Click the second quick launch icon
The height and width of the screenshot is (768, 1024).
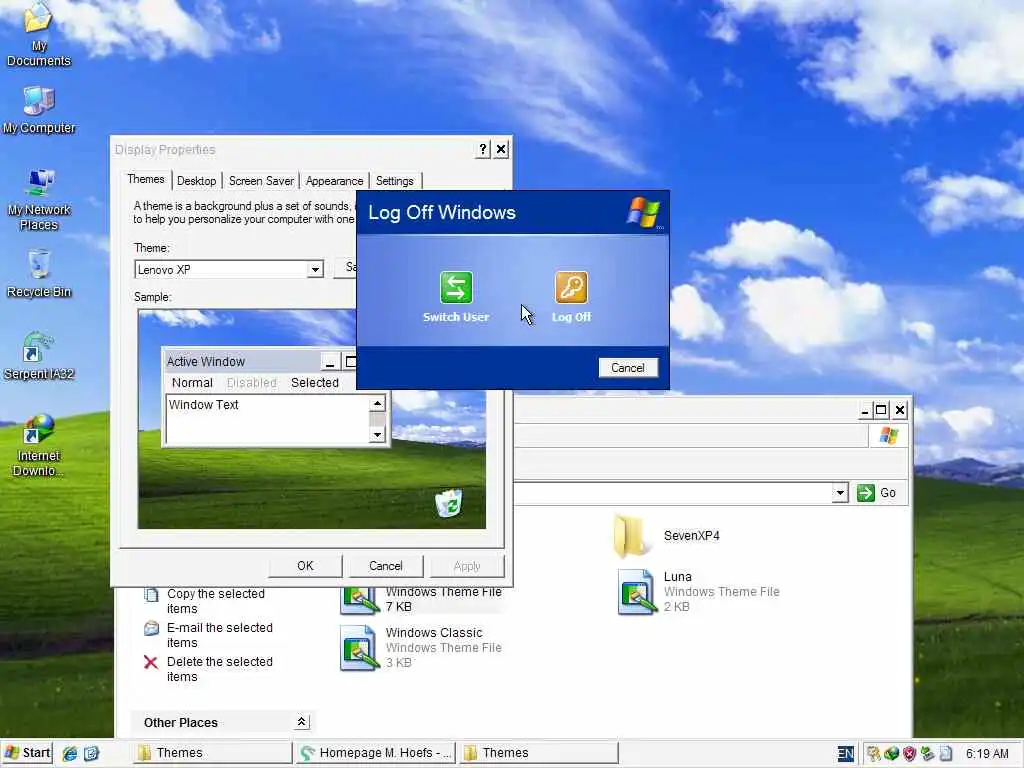tap(91, 754)
